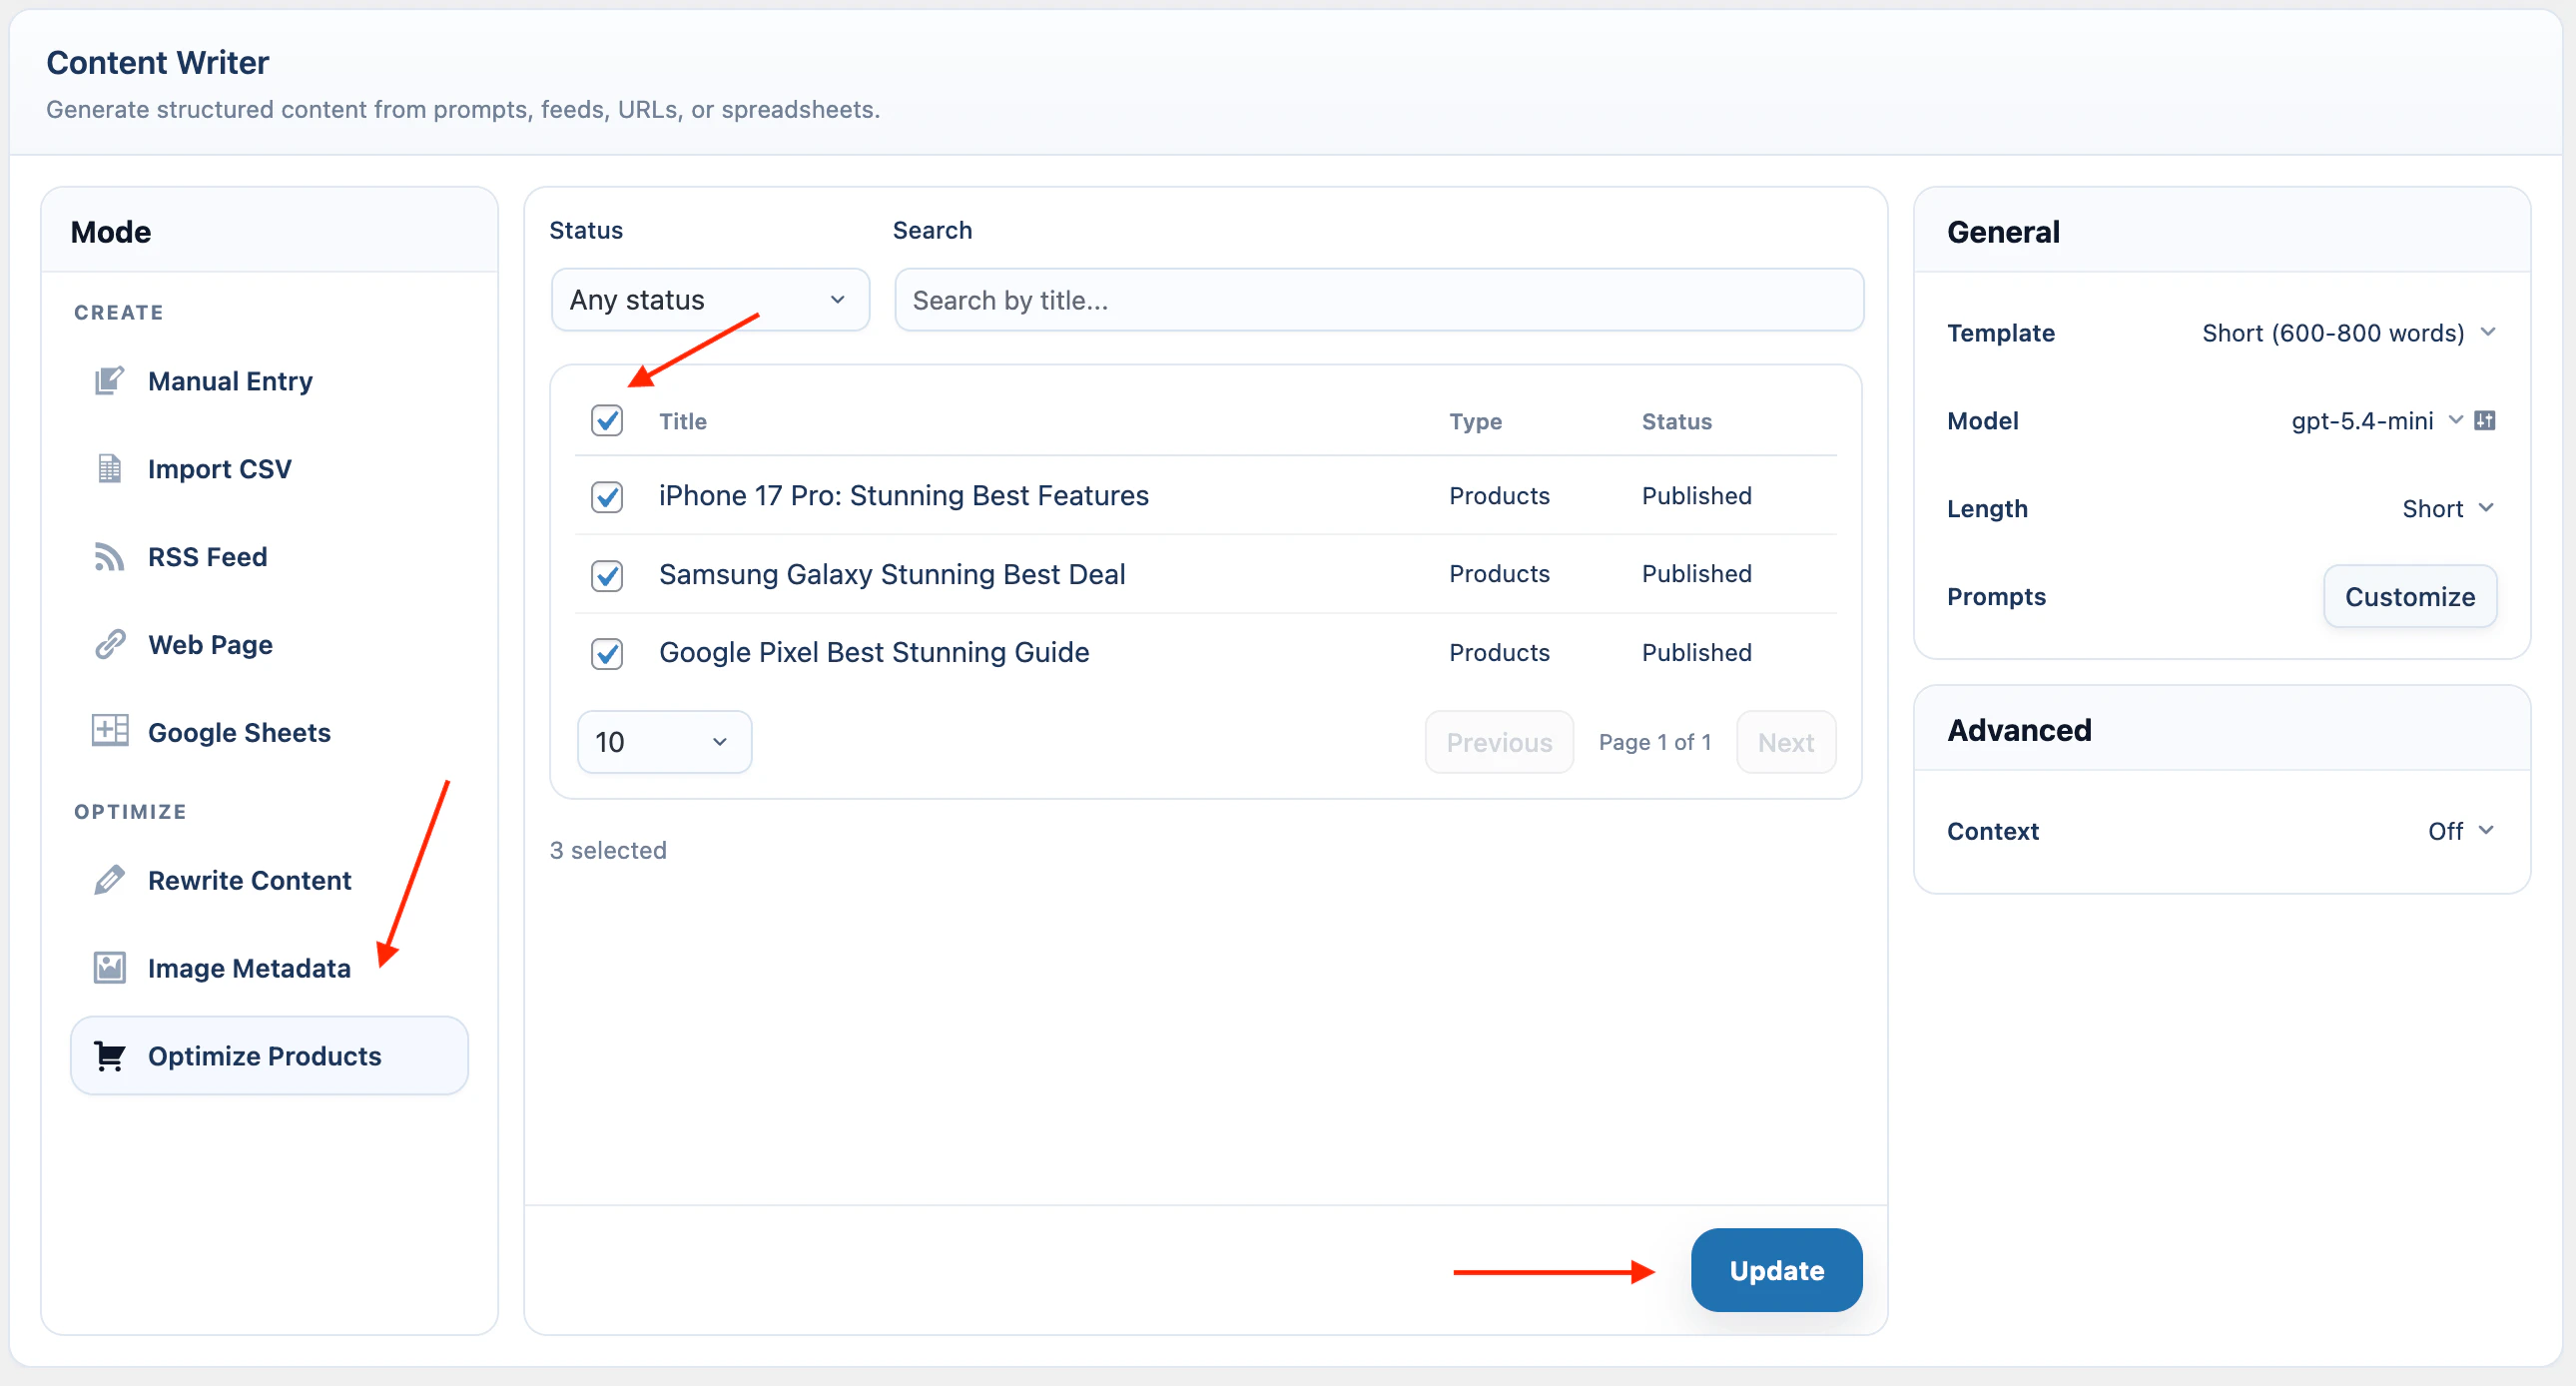Click the Optimize Products cart icon
Image resolution: width=2576 pixels, height=1386 pixels.
109,1056
